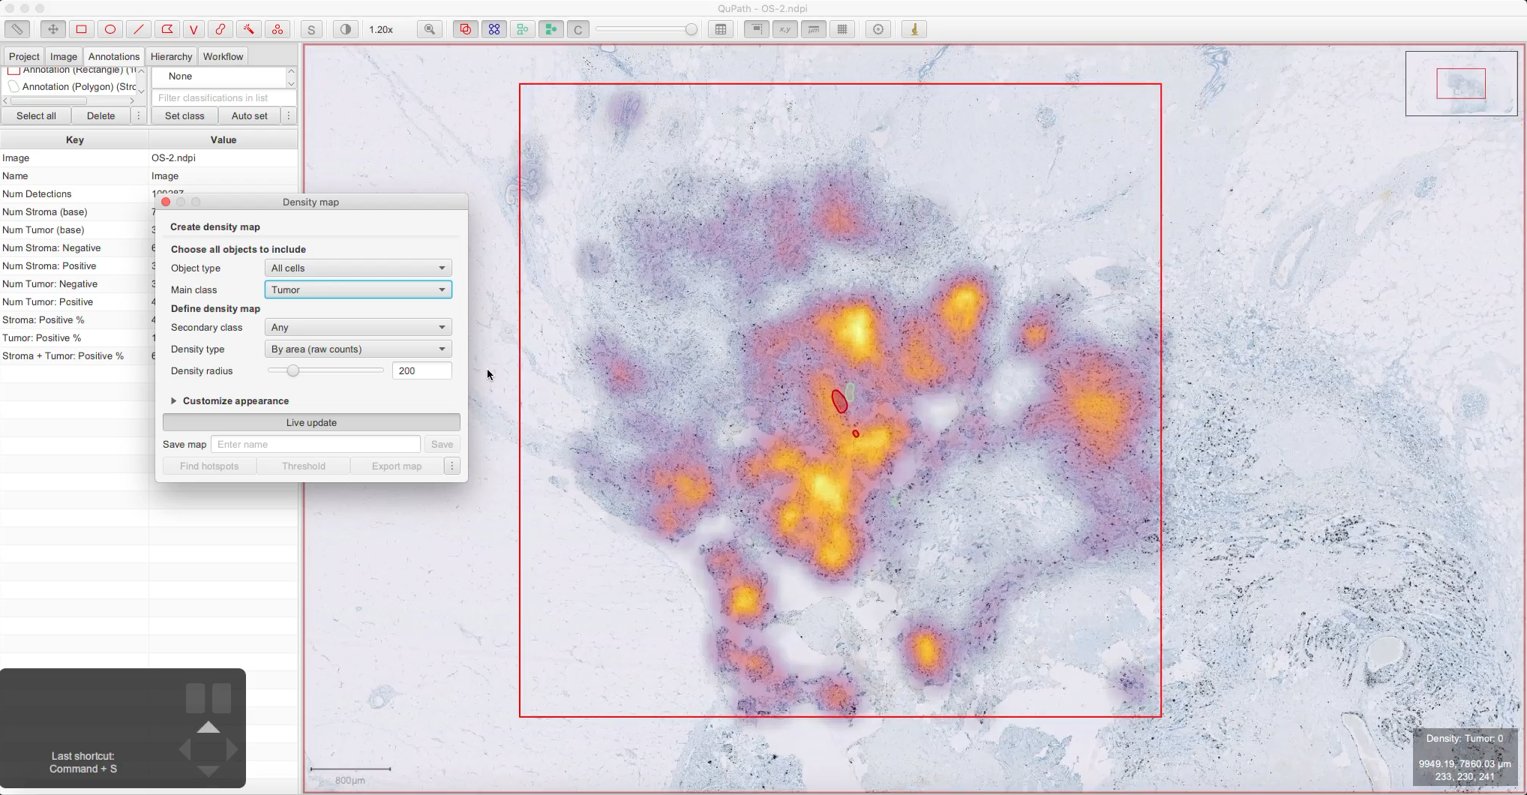Viewport: 1527px width, 795px height.
Task: Click the Save button for density map
Action: click(x=442, y=444)
